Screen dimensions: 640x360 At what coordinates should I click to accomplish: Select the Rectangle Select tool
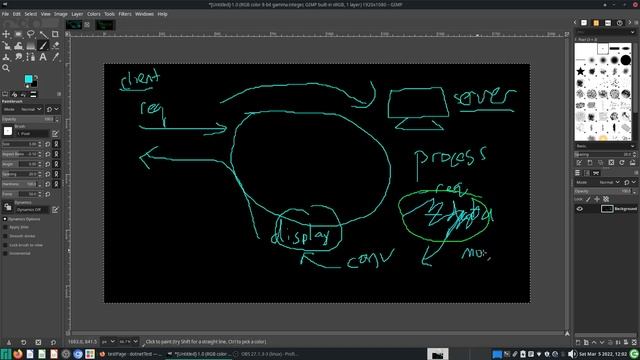pyautogui.click(x=18, y=34)
